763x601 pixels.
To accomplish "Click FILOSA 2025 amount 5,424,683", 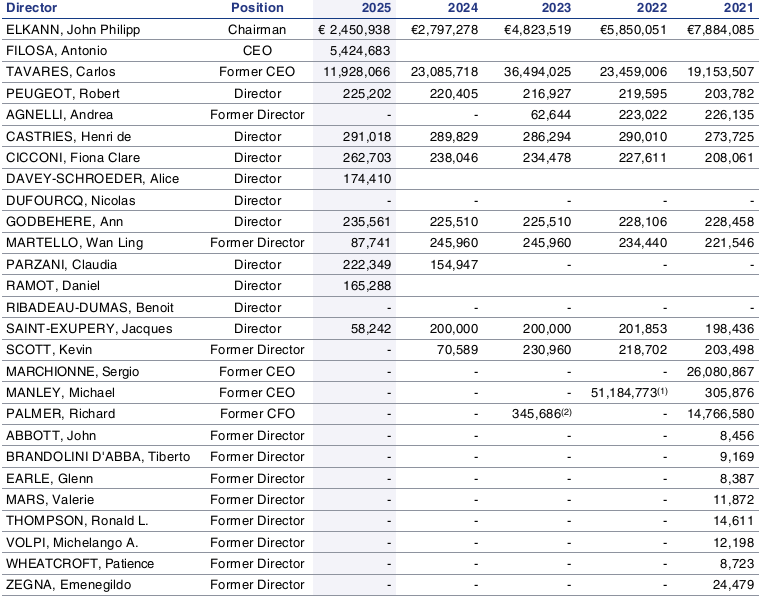I will [361, 50].
